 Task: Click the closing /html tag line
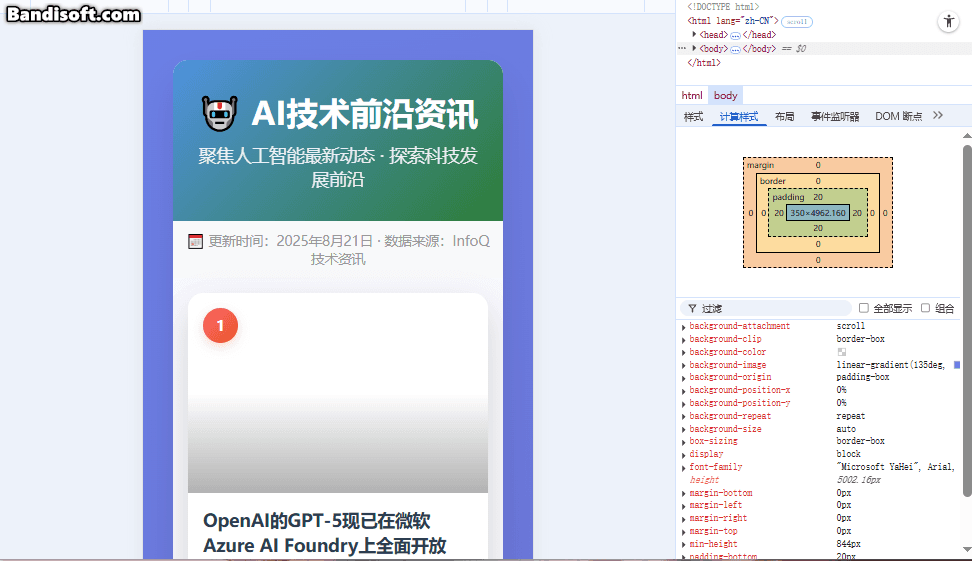(704, 63)
